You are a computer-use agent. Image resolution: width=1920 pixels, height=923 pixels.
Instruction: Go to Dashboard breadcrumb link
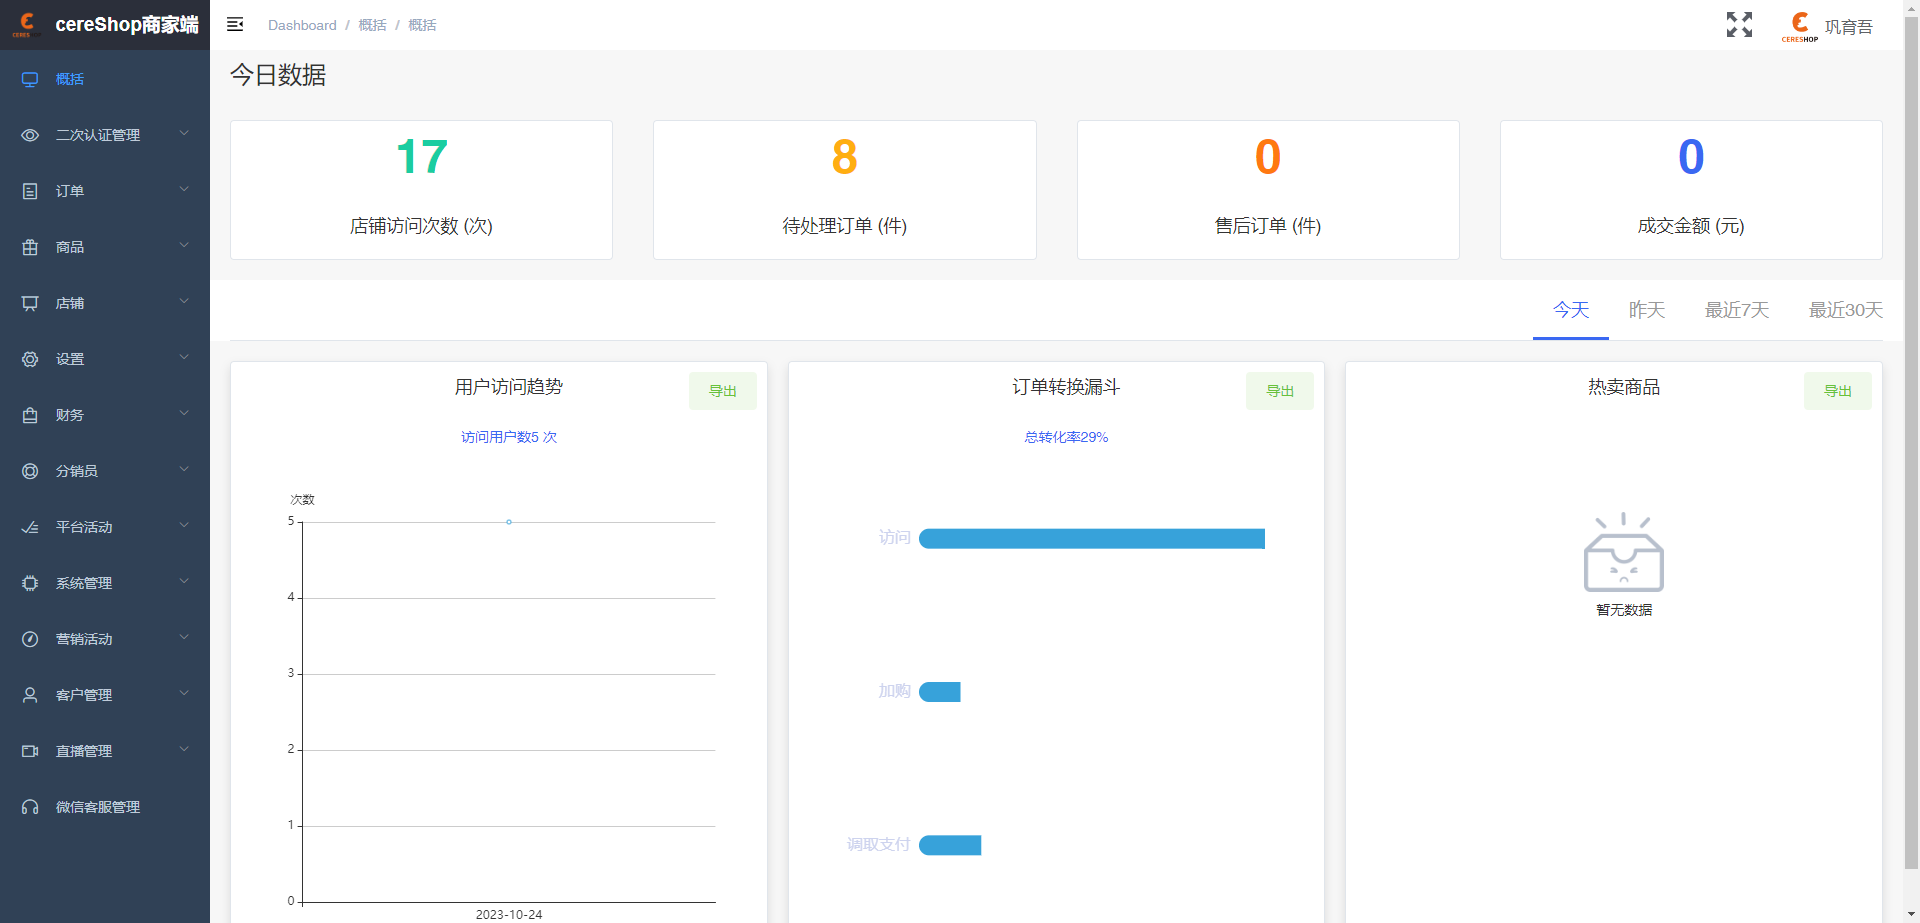(302, 25)
